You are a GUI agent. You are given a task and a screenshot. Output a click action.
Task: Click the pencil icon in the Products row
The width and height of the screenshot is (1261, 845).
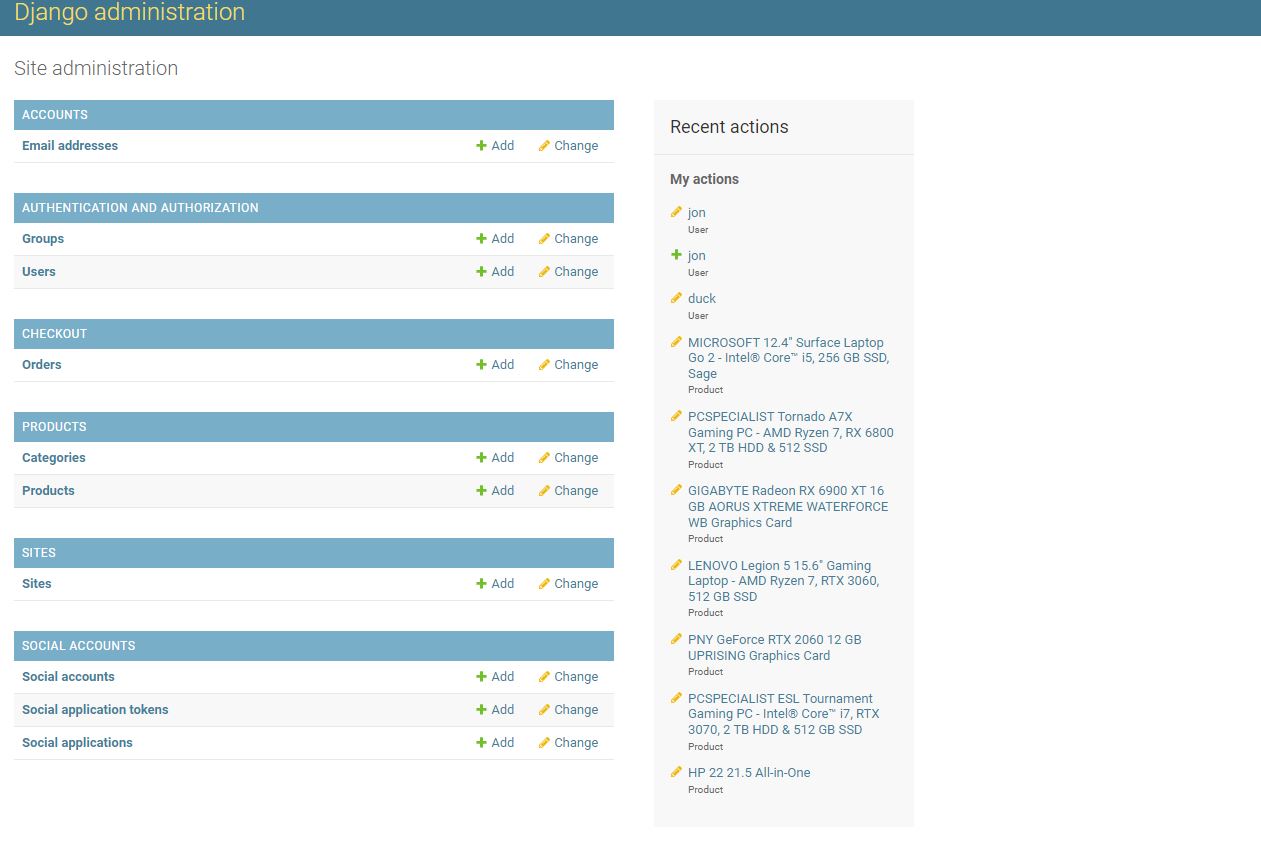(544, 491)
